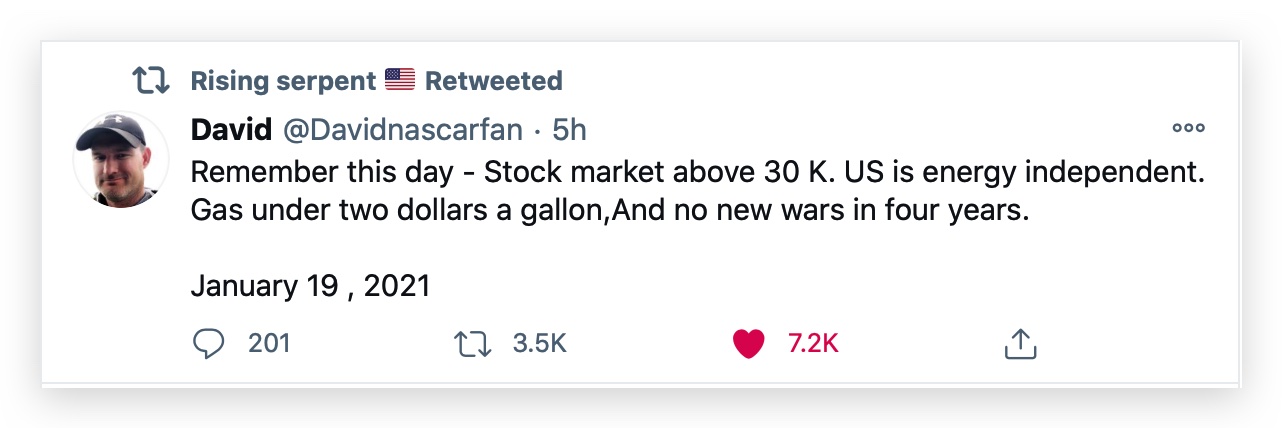Unlike the tweet via the red heart
The height and width of the screenshot is (428, 1282).
coord(748,344)
